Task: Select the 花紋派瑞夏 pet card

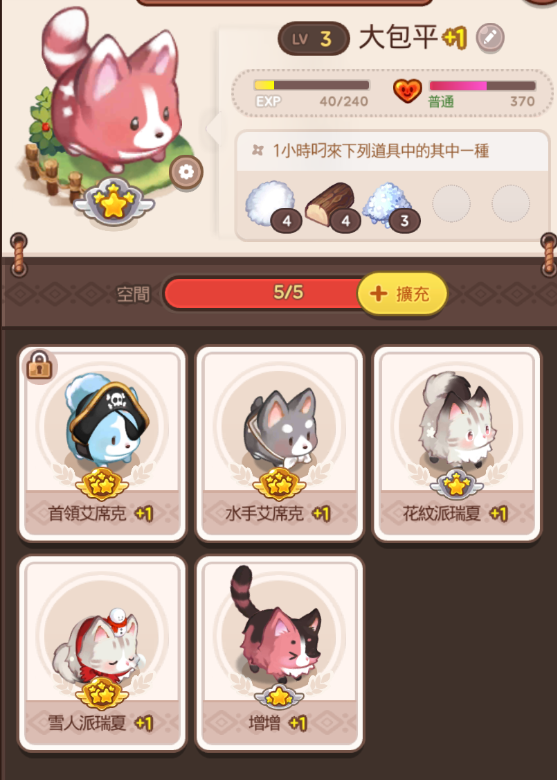Action: point(457,443)
